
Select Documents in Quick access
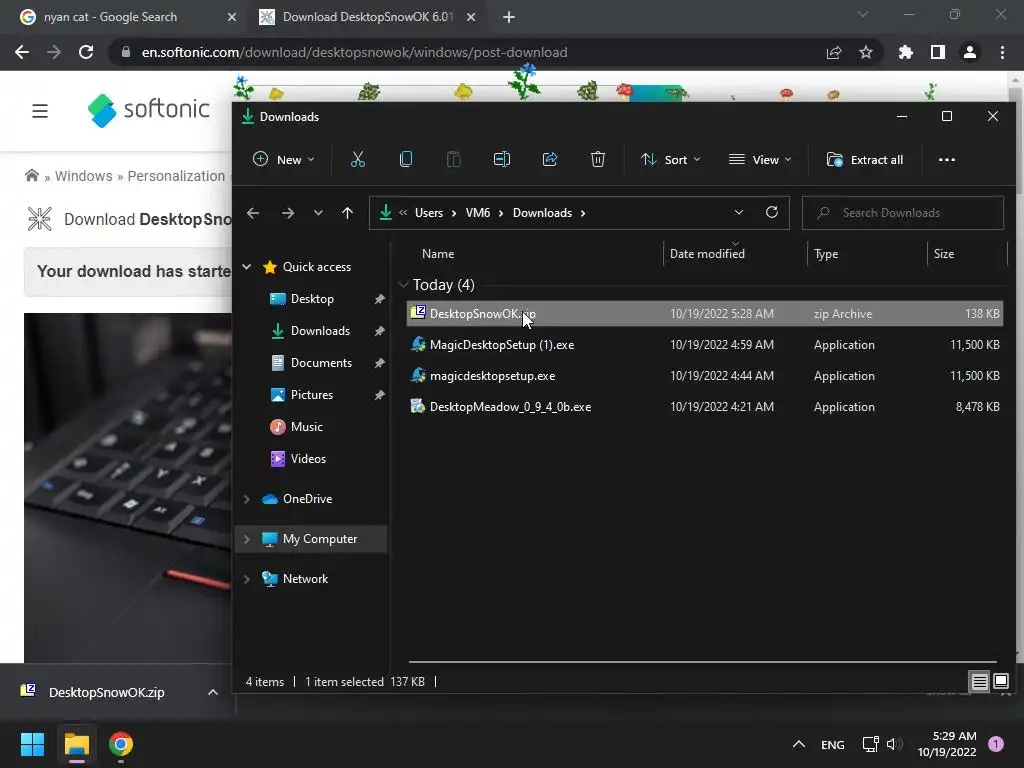321,362
